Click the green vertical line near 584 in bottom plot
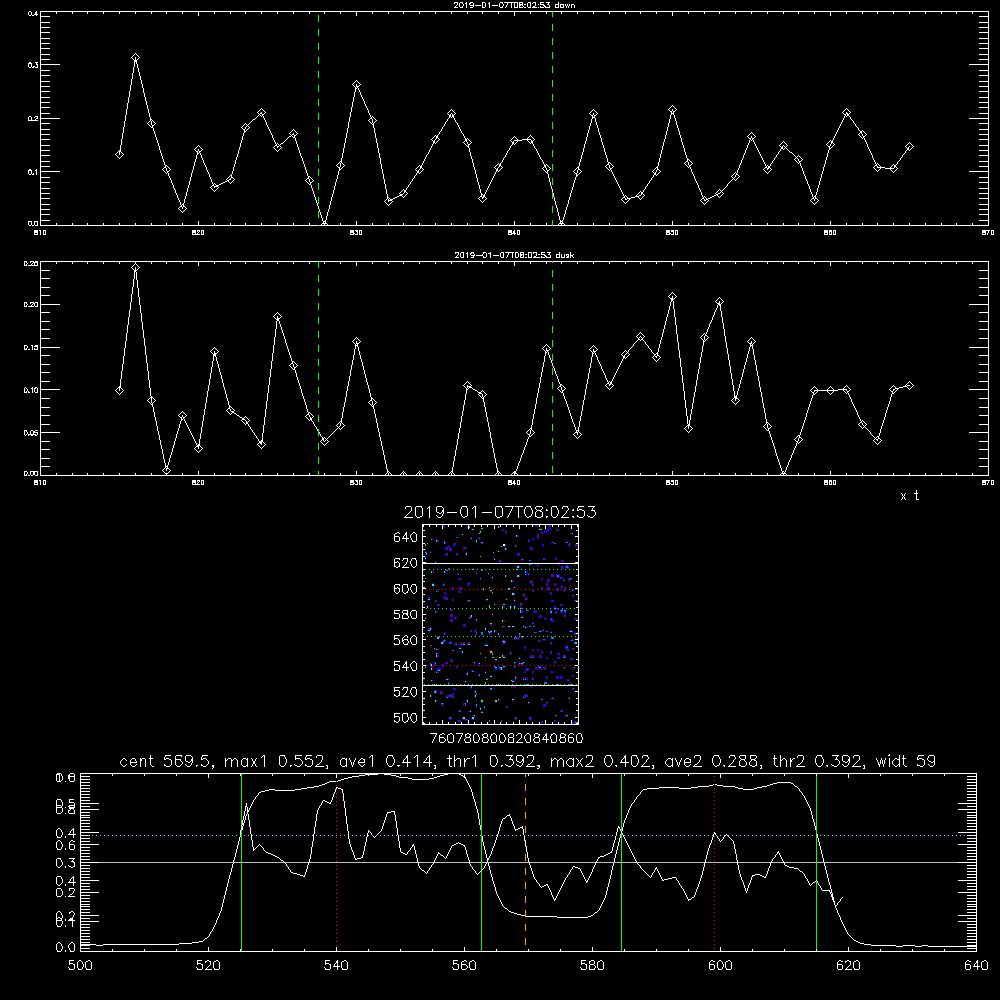The height and width of the screenshot is (1000, 1000). pos(621,861)
